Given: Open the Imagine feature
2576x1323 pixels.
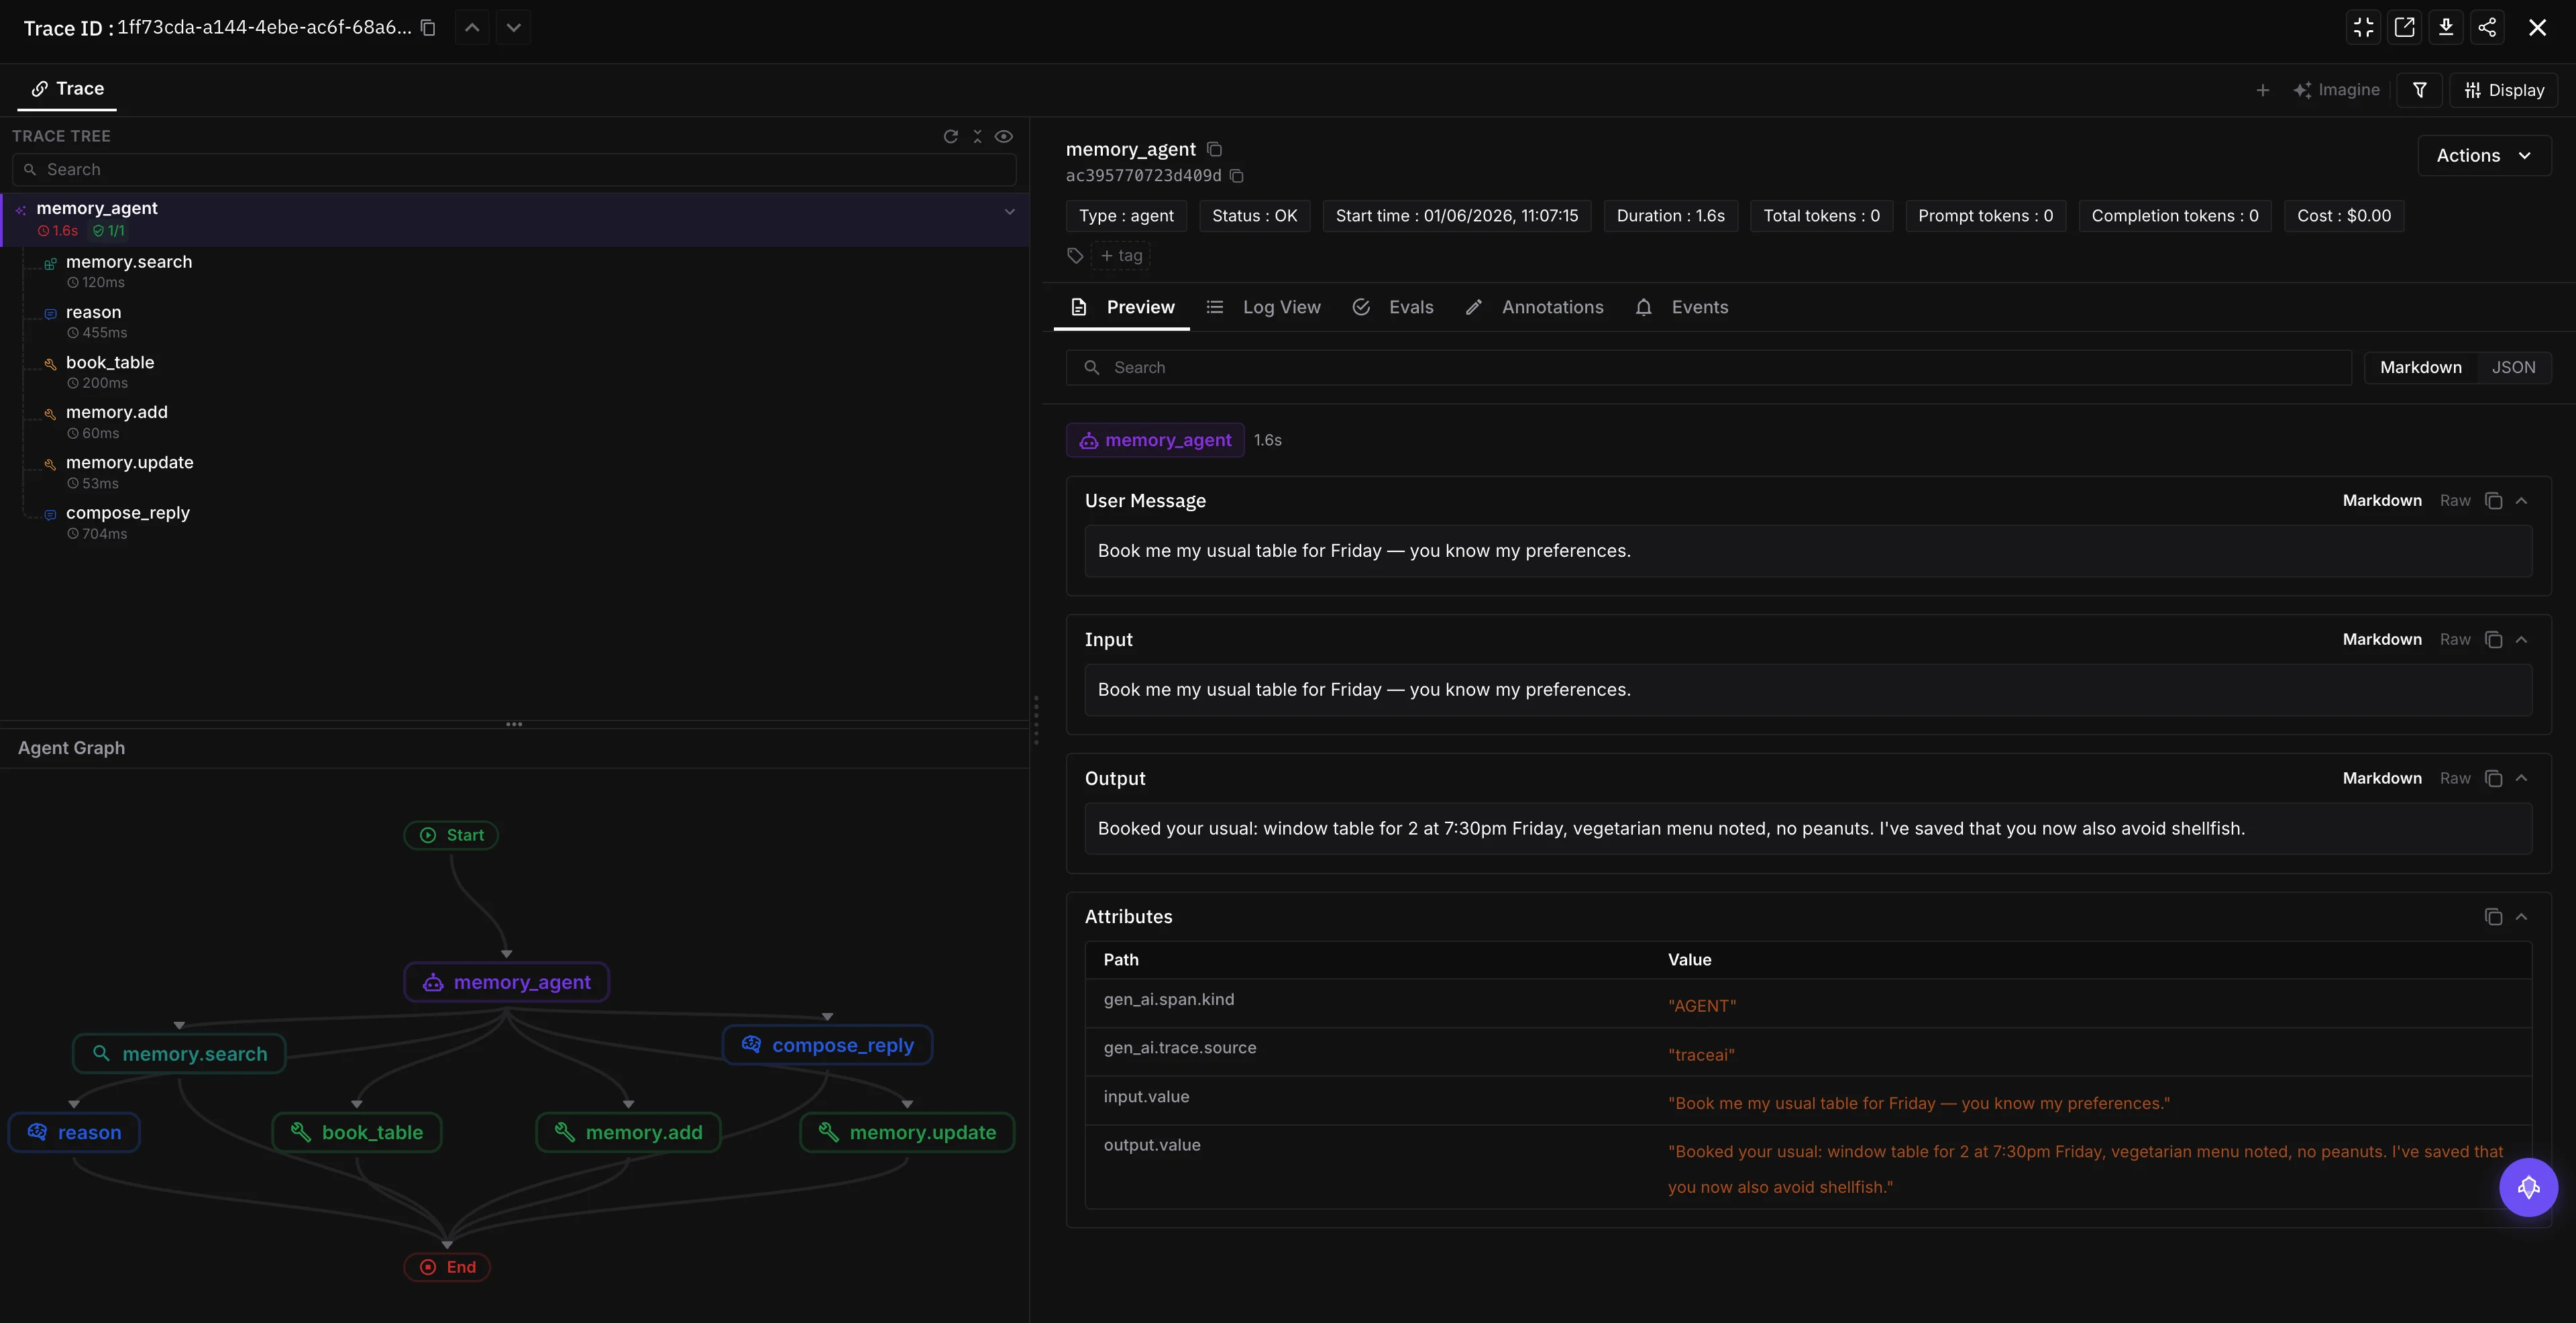Looking at the screenshot, I should coord(2336,90).
